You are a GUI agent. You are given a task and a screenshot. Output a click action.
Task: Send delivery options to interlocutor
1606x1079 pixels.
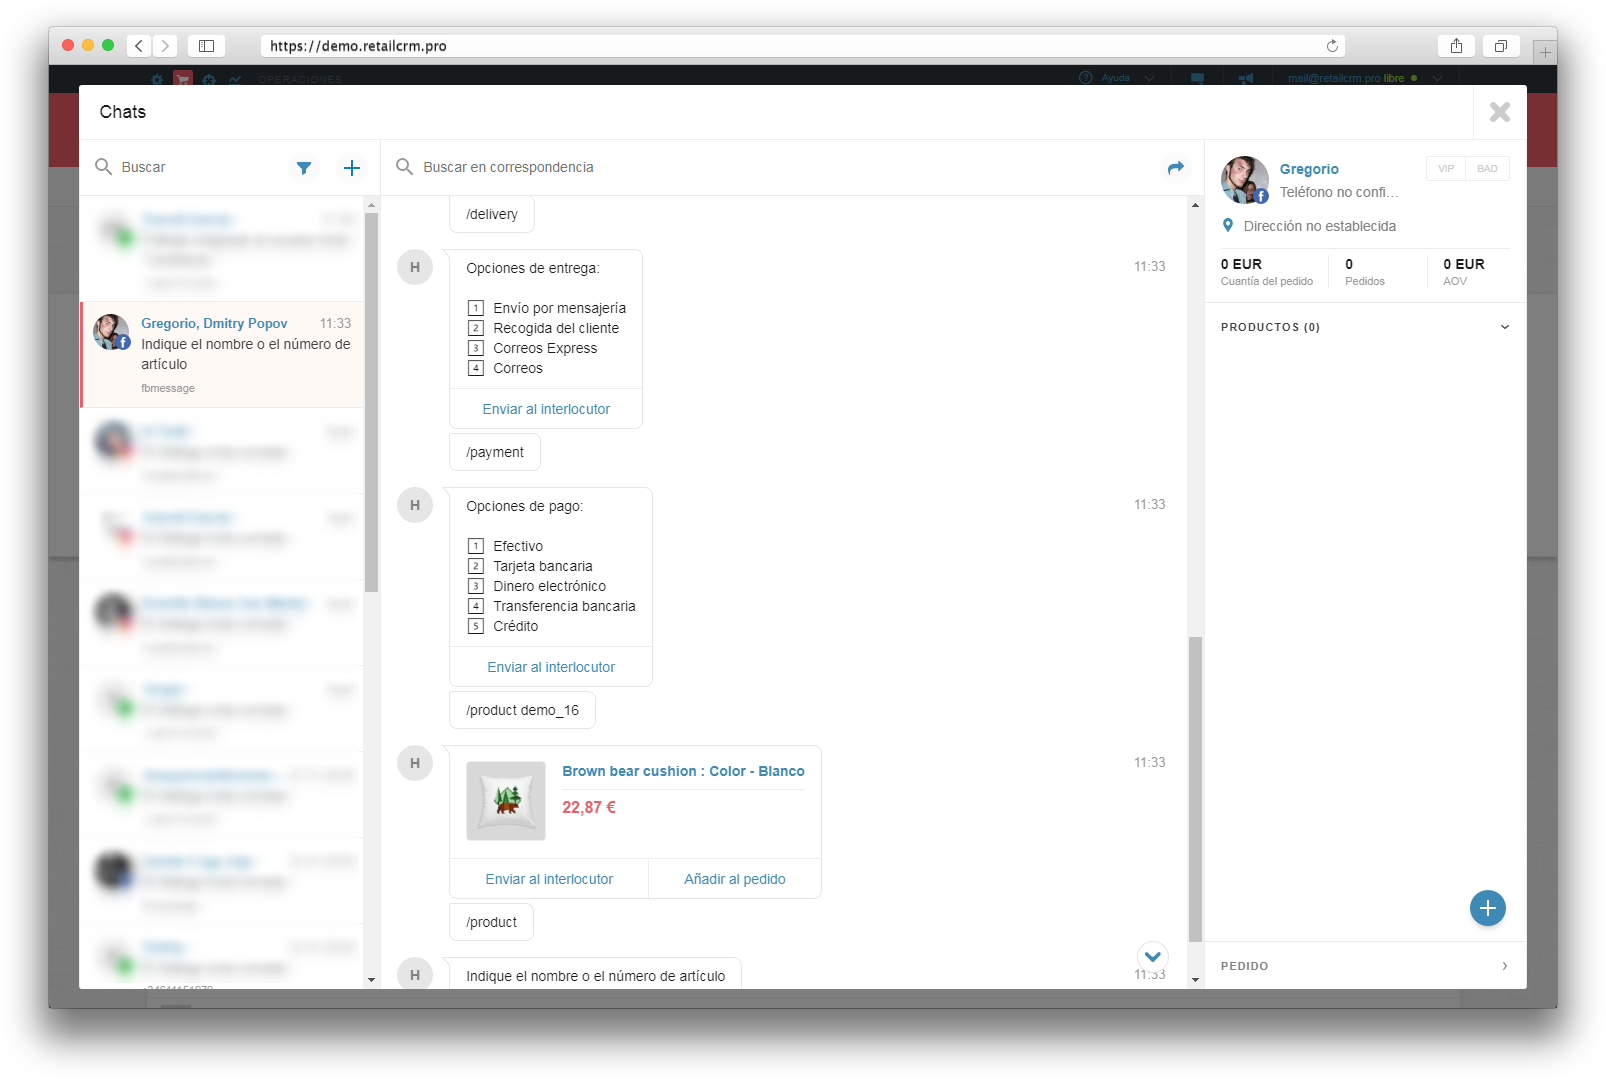(x=546, y=409)
